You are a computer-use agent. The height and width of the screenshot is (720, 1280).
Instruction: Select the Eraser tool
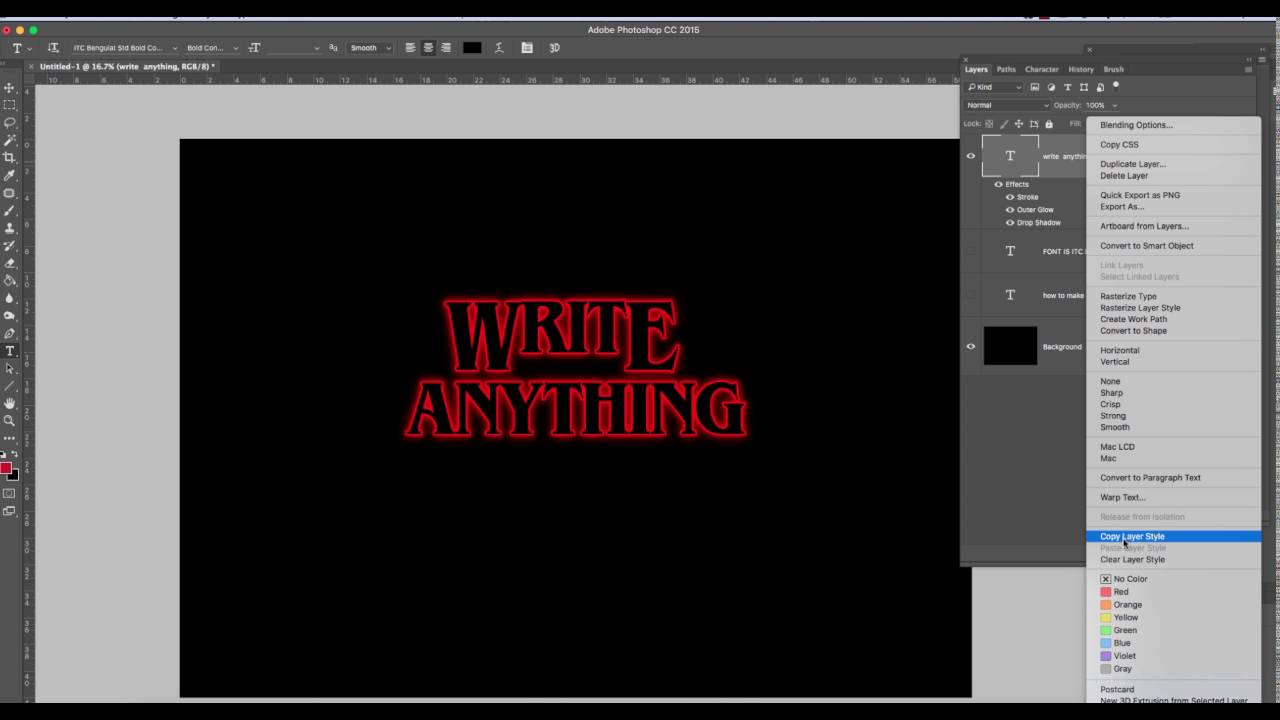10,263
